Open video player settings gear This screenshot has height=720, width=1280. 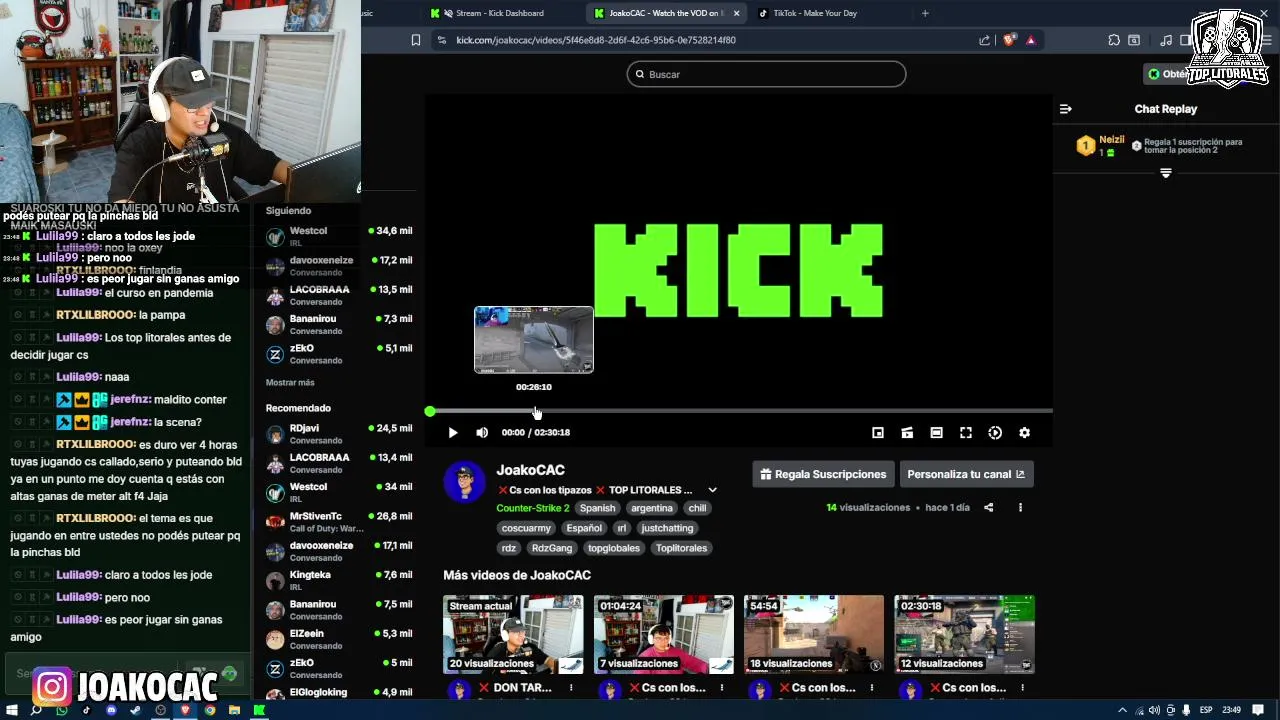point(1024,433)
